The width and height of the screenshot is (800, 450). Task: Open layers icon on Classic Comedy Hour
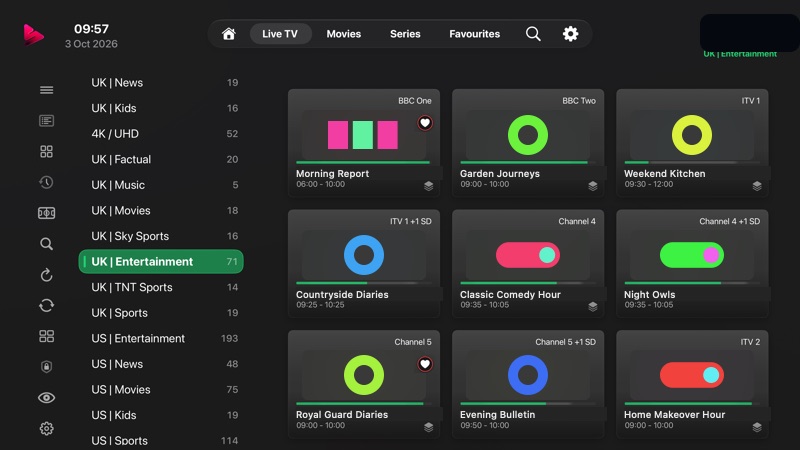[x=593, y=307]
